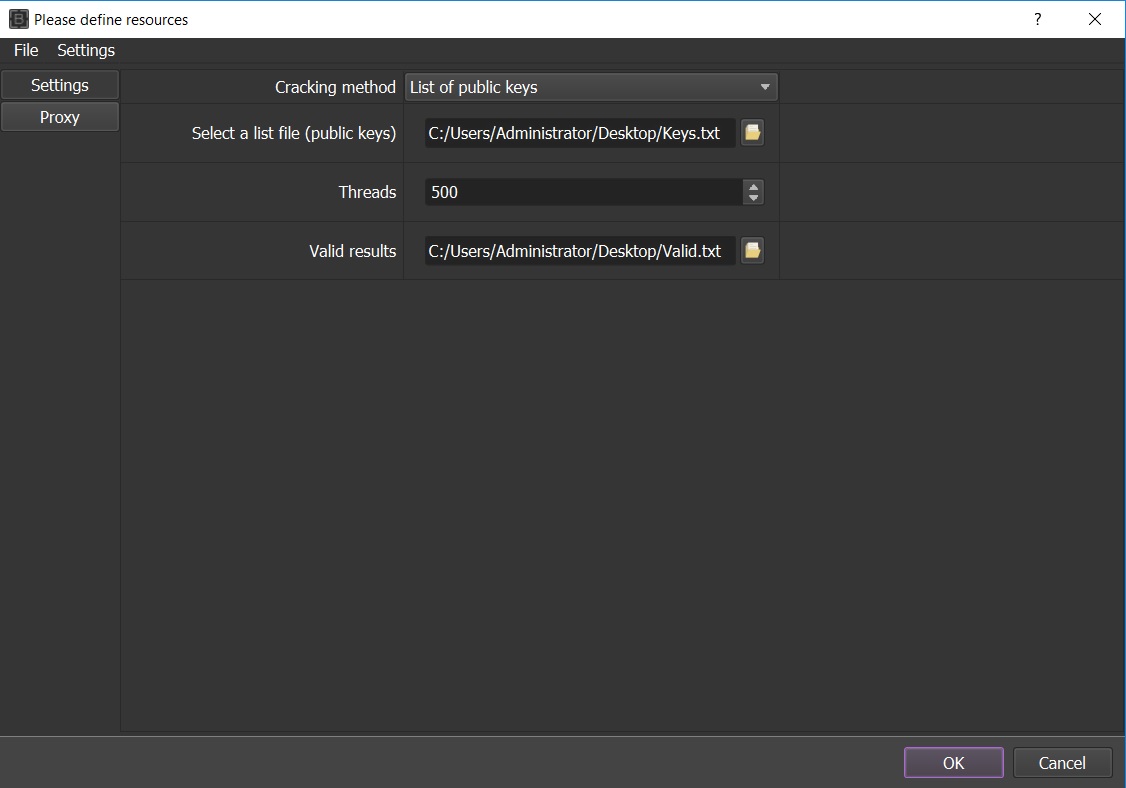This screenshot has height=788, width=1126.
Task: Switch to the Proxy sidebar tab
Action: click(x=60, y=117)
